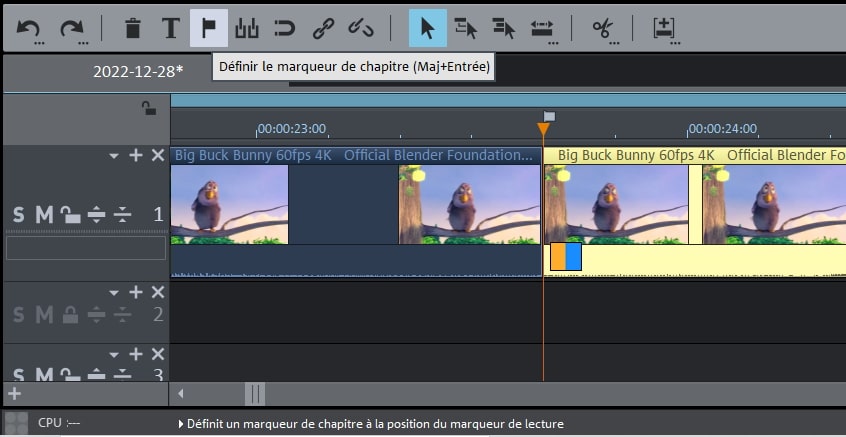Click the scroll-left arrow of timeline scrollbar
Image resolution: width=846 pixels, height=437 pixels.
181,394
